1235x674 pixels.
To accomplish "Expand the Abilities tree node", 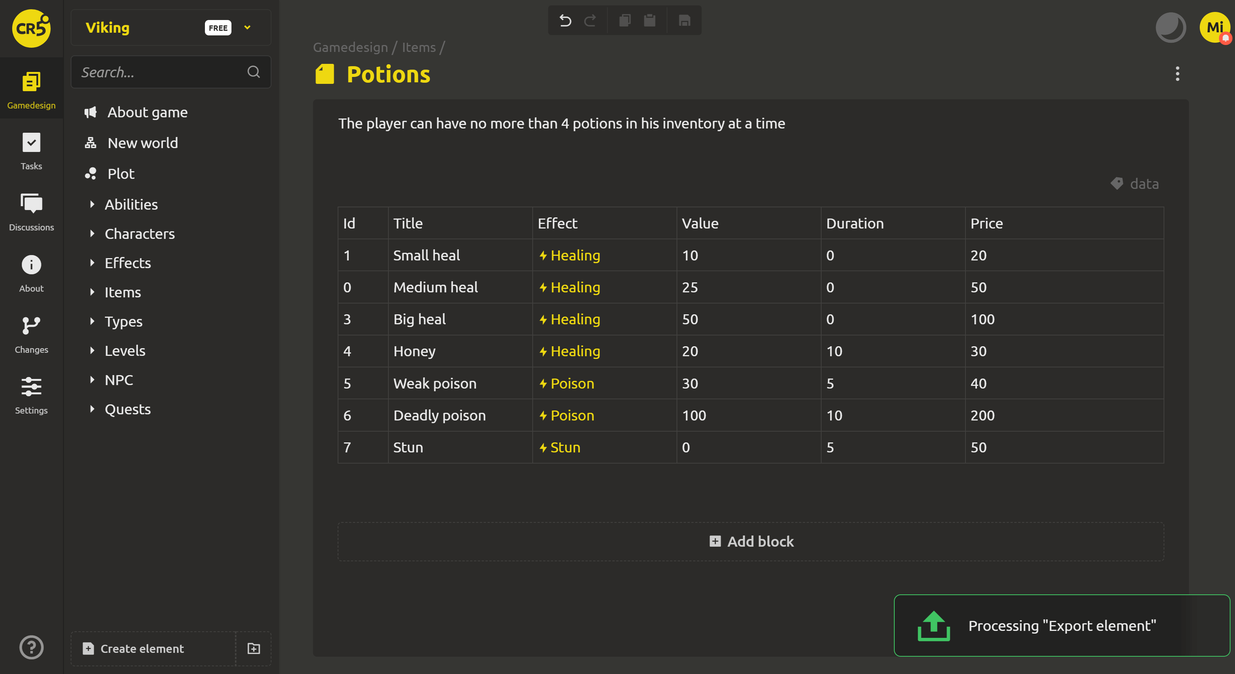I will tap(92, 205).
